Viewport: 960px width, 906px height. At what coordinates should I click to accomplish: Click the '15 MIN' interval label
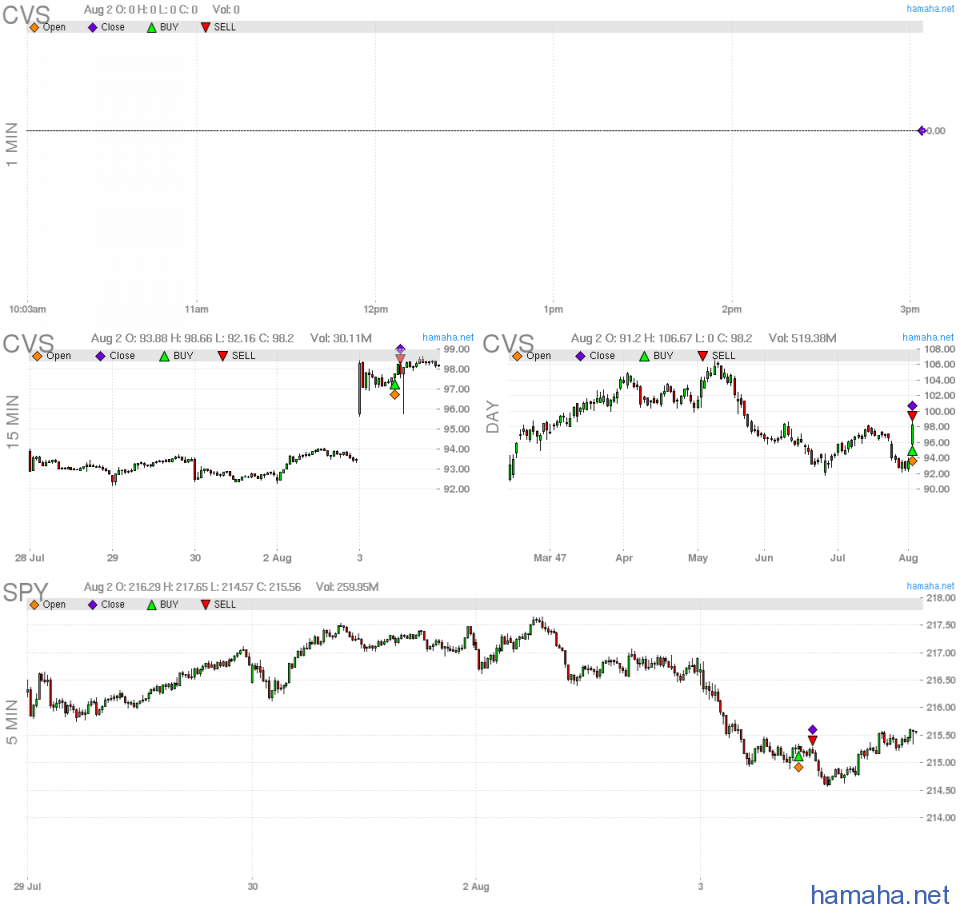pyautogui.click(x=12, y=422)
